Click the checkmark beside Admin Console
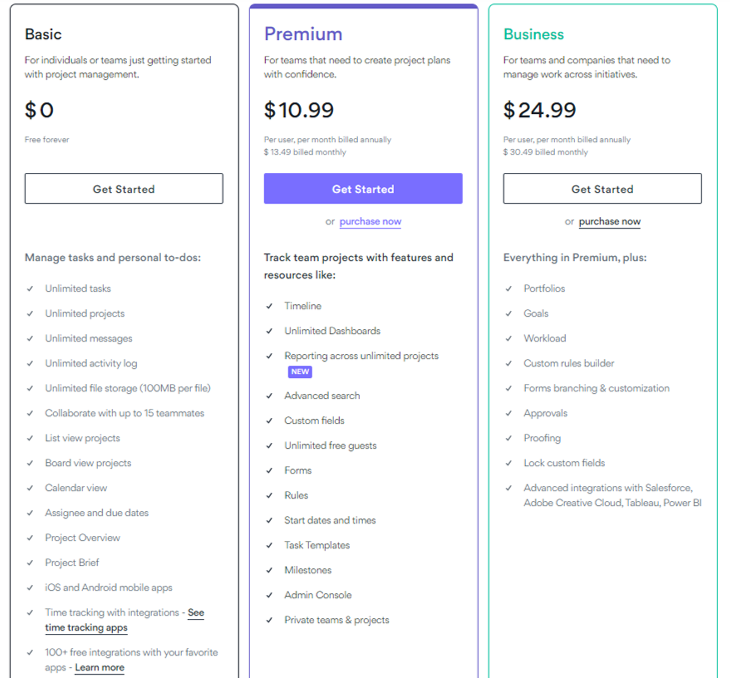This screenshot has width=730, height=678. click(269, 595)
